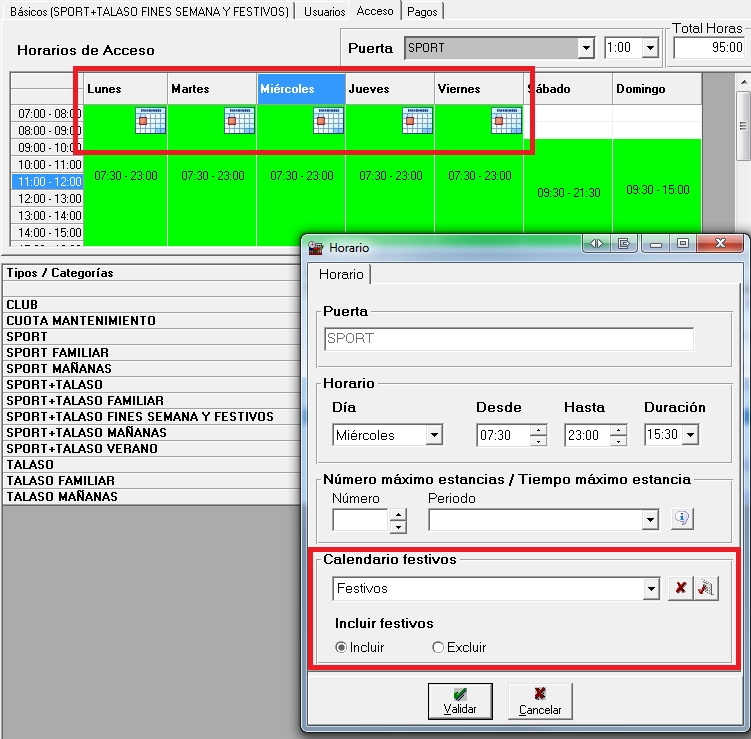751x739 pixels.
Task: Expand the Día dropdown showing Miércoles
Action: [434, 435]
